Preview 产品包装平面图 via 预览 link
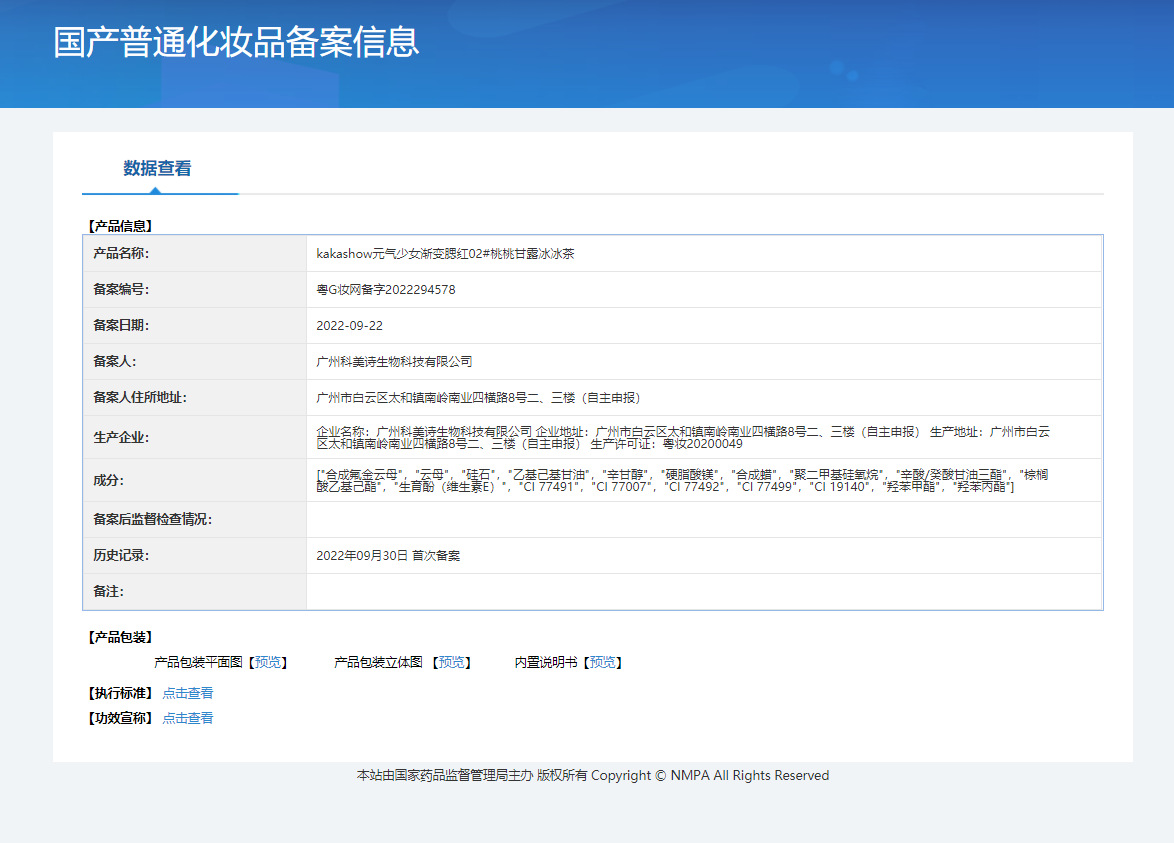Screen dimensions: 1174x843 point(268,663)
